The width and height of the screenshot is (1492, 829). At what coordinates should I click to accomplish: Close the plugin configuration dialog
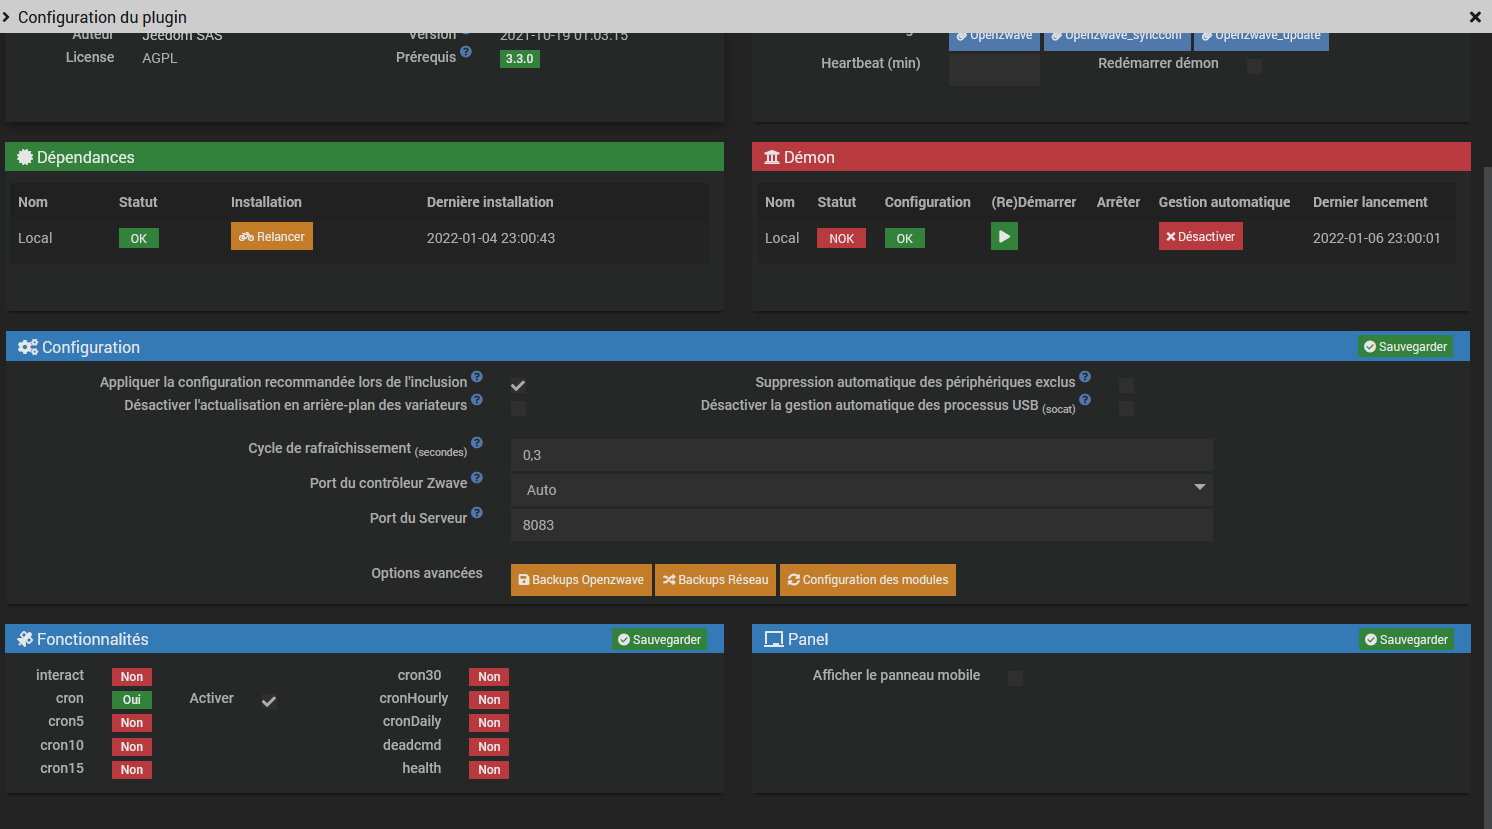tap(1475, 17)
